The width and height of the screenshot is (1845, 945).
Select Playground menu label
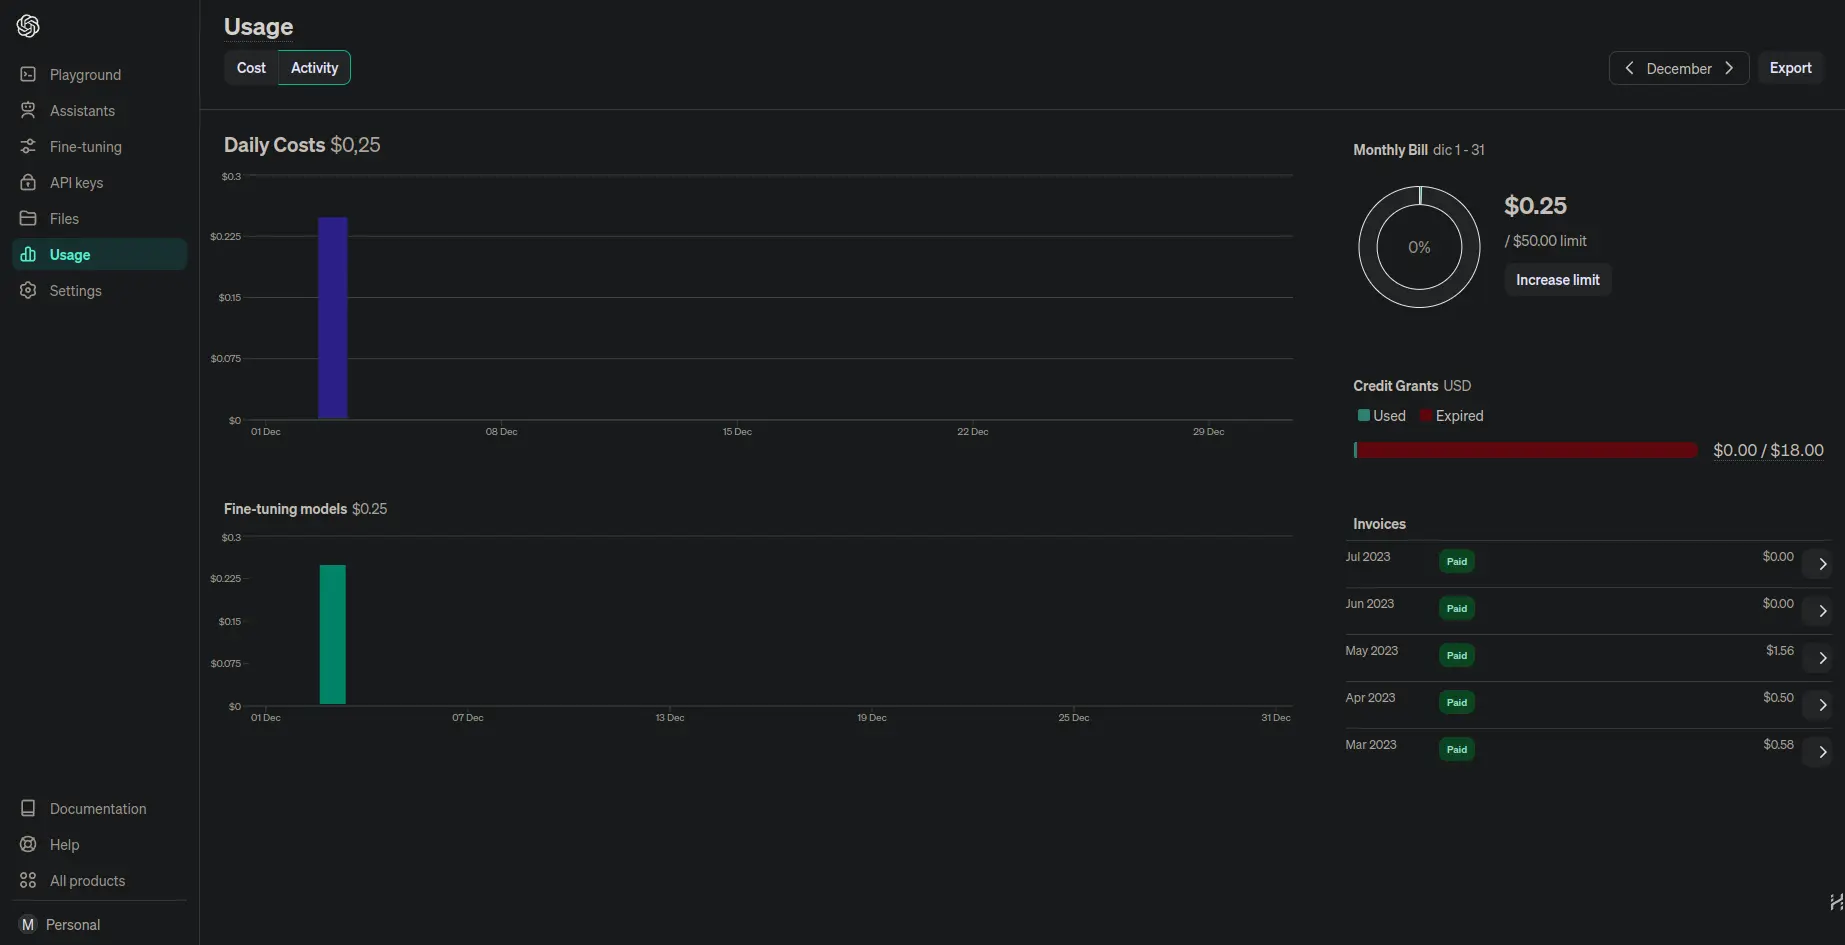coord(85,75)
